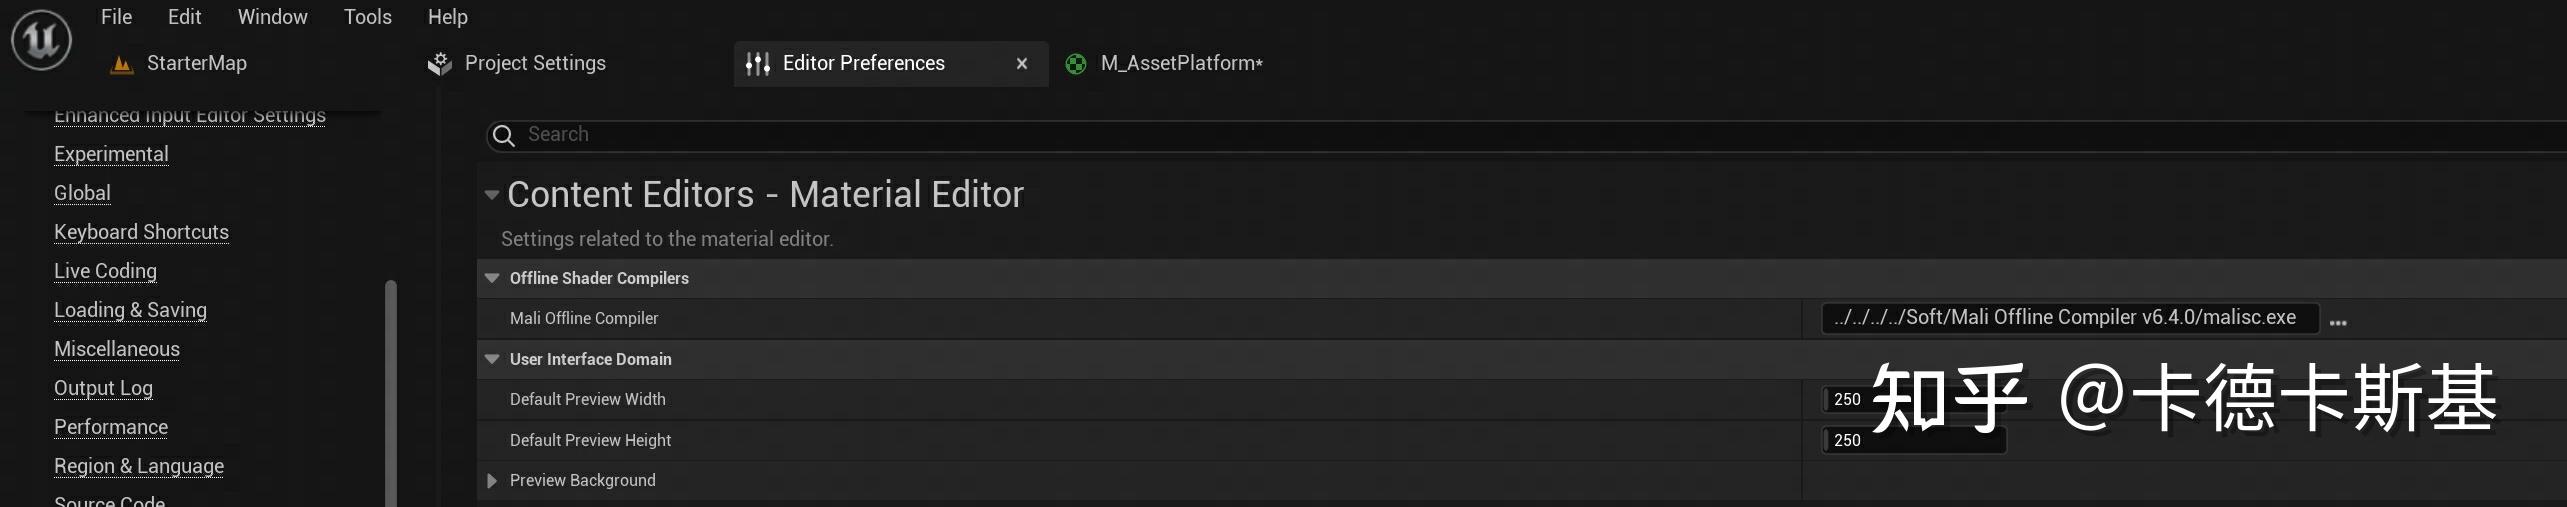Click the StarterMap level icon
The height and width of the screenshot is (507, 2567).
[x=122, y=64]
